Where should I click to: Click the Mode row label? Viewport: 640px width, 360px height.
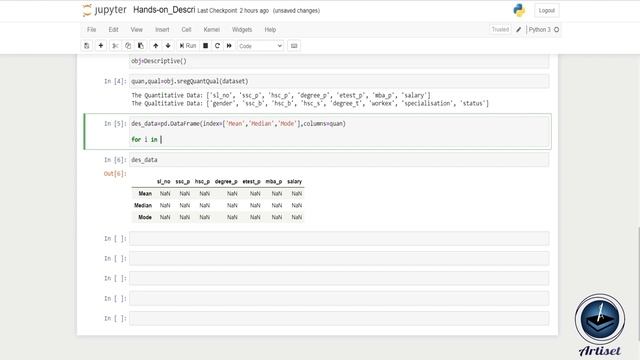pos(145,217)
